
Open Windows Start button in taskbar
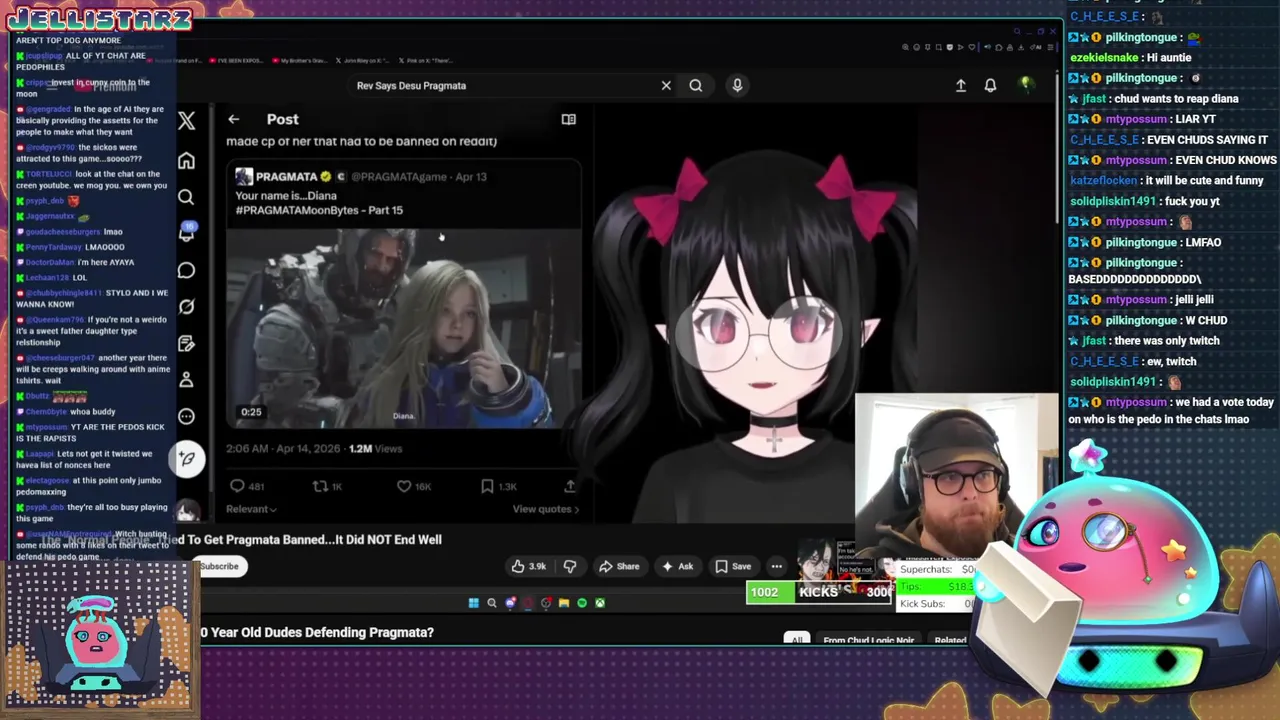[473, 603]
